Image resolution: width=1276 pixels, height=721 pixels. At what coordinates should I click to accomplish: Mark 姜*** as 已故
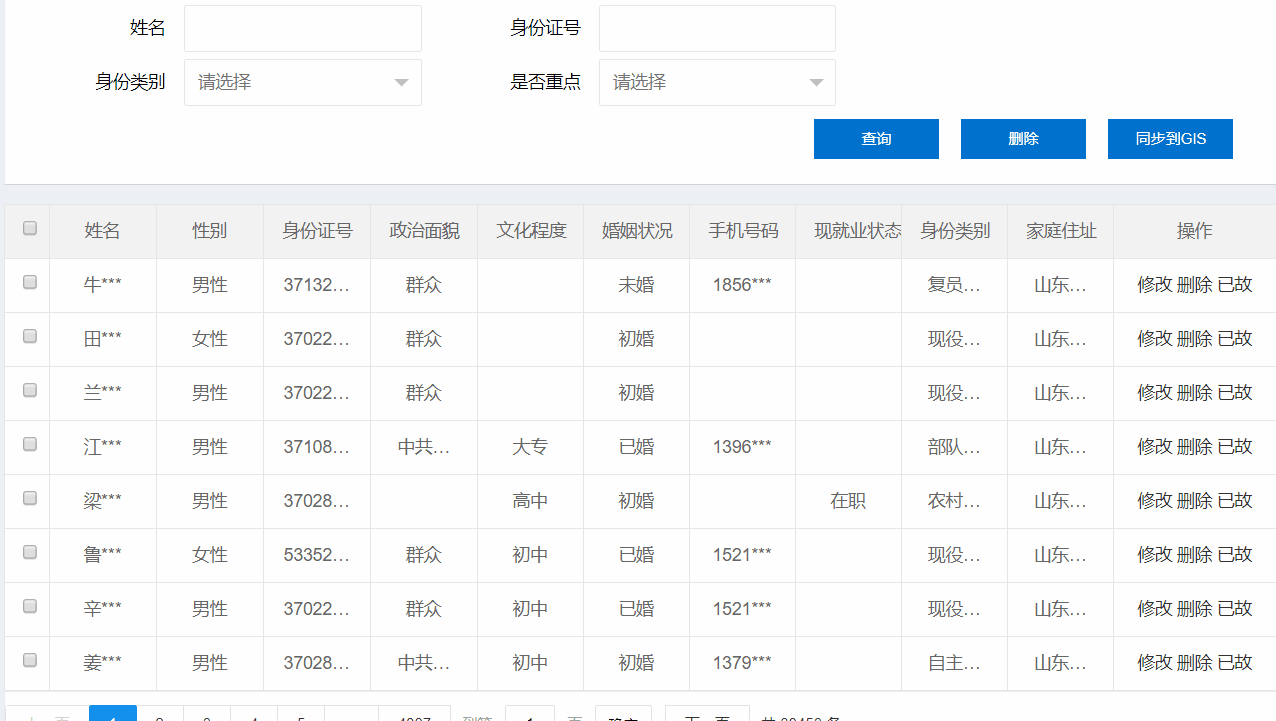coord(1234,663)
